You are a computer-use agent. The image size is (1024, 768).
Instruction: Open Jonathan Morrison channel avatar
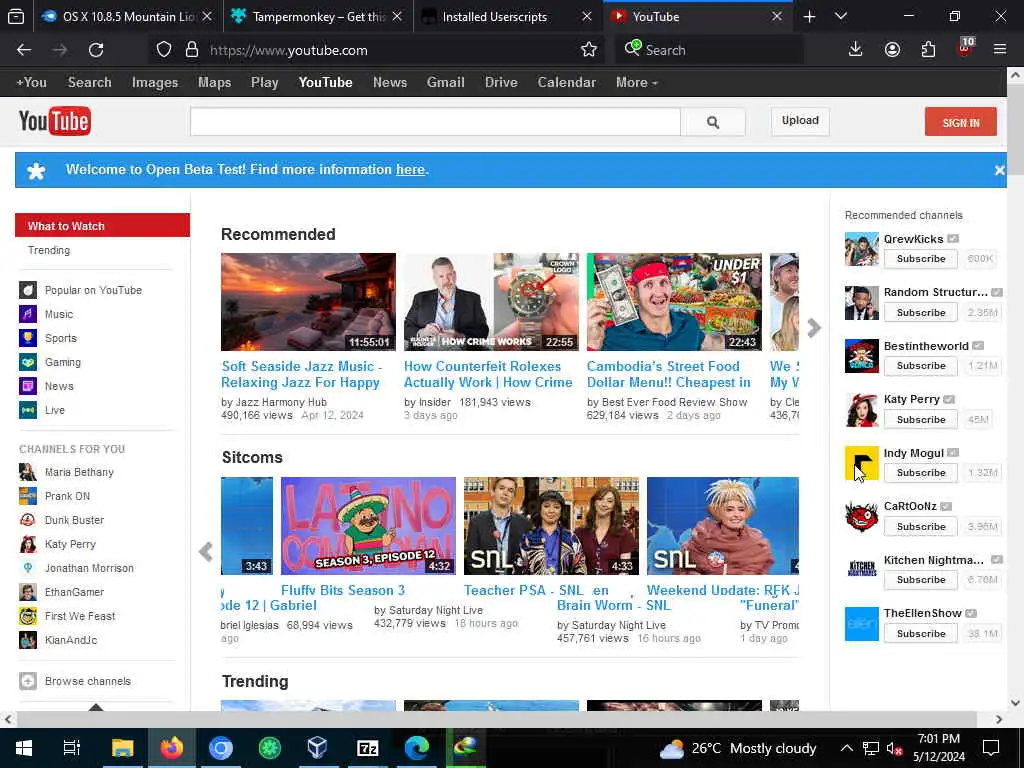(27, 568)
